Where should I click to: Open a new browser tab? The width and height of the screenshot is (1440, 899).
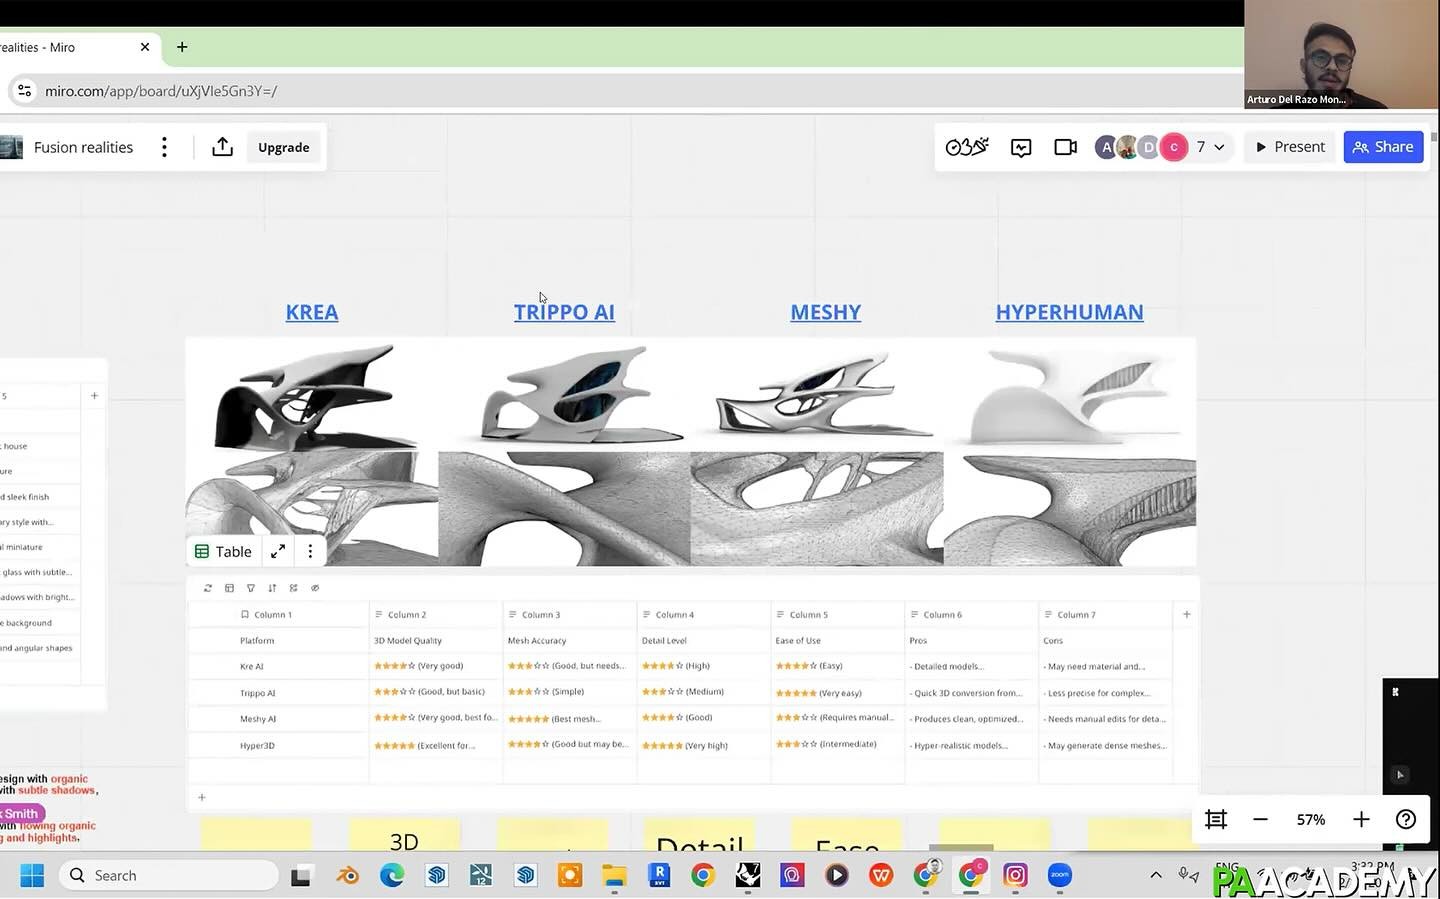(x=182, y=47)
